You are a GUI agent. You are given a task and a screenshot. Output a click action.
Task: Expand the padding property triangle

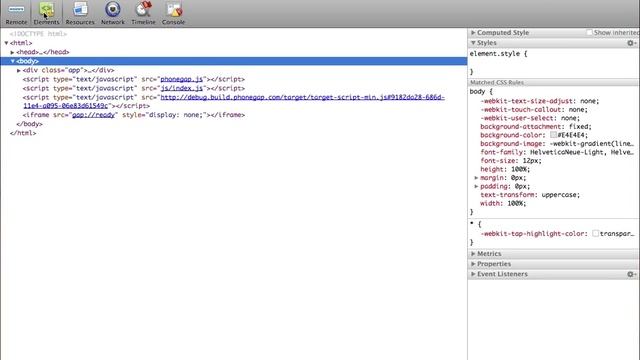[476, 187]
